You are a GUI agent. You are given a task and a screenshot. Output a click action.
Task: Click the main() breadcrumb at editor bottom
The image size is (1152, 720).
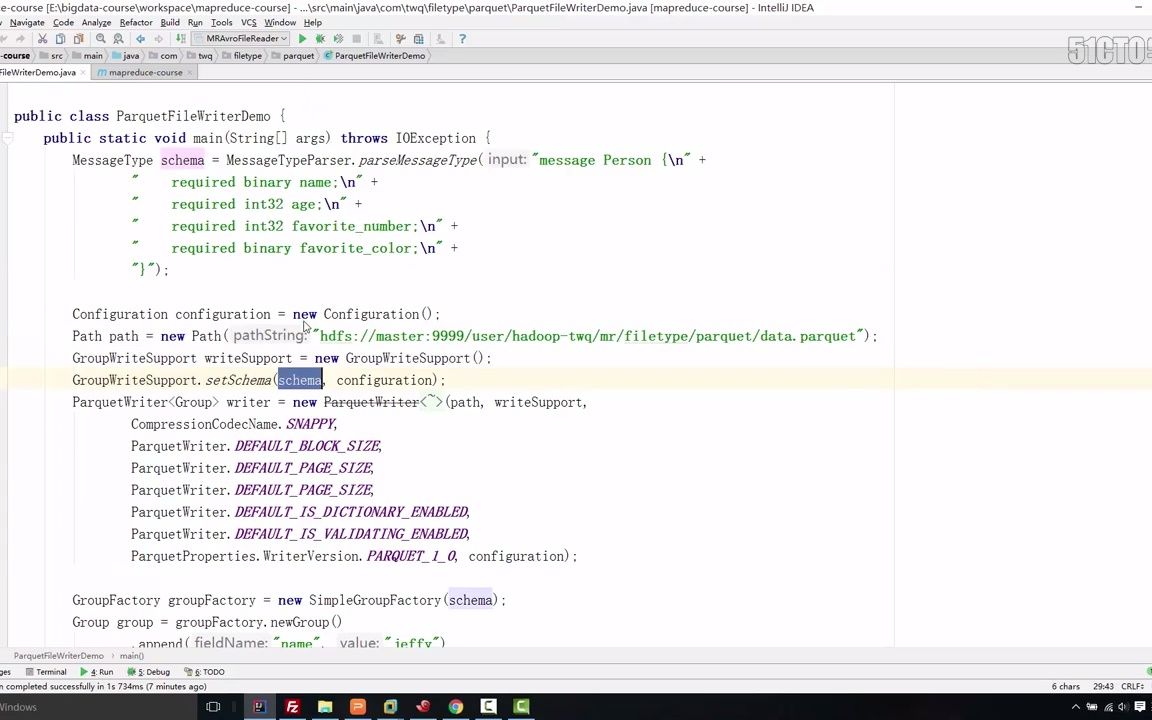pos(132,655)
